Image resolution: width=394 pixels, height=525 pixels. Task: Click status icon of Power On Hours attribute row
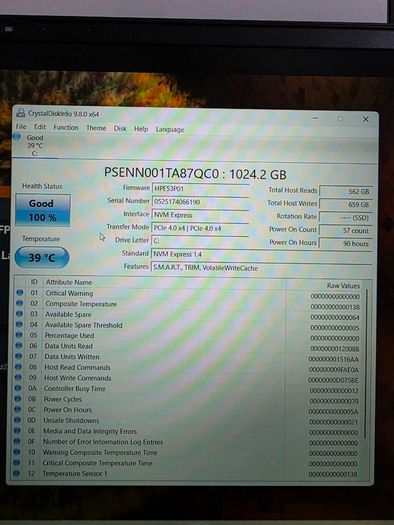[x=18, y=409]
